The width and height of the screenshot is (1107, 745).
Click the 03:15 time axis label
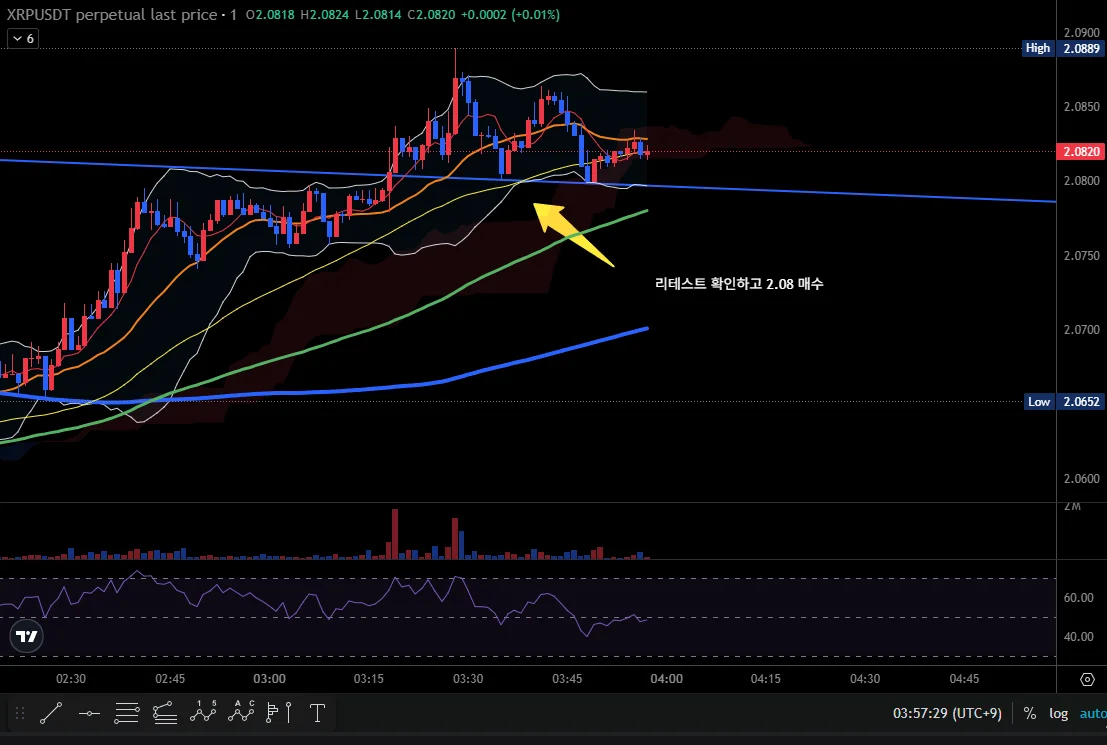(x=369, y=679)
